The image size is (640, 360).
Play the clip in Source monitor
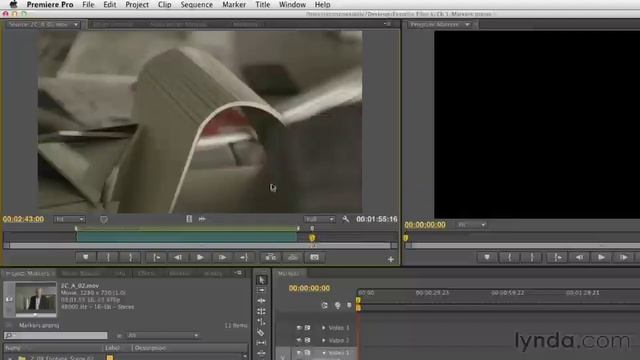coord(200,258)
